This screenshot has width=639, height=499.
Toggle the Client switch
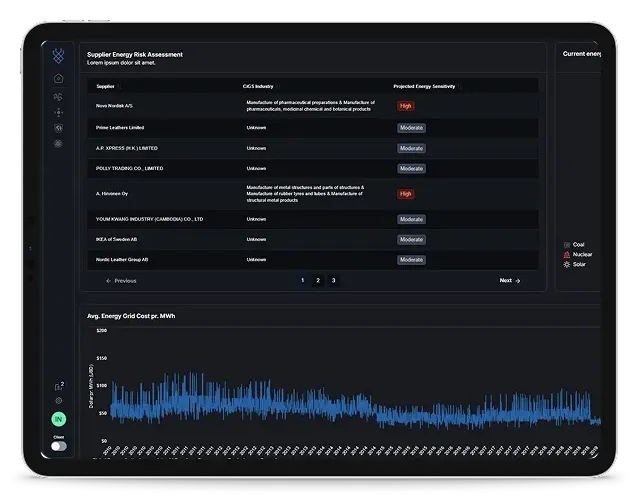pos(59,446)
